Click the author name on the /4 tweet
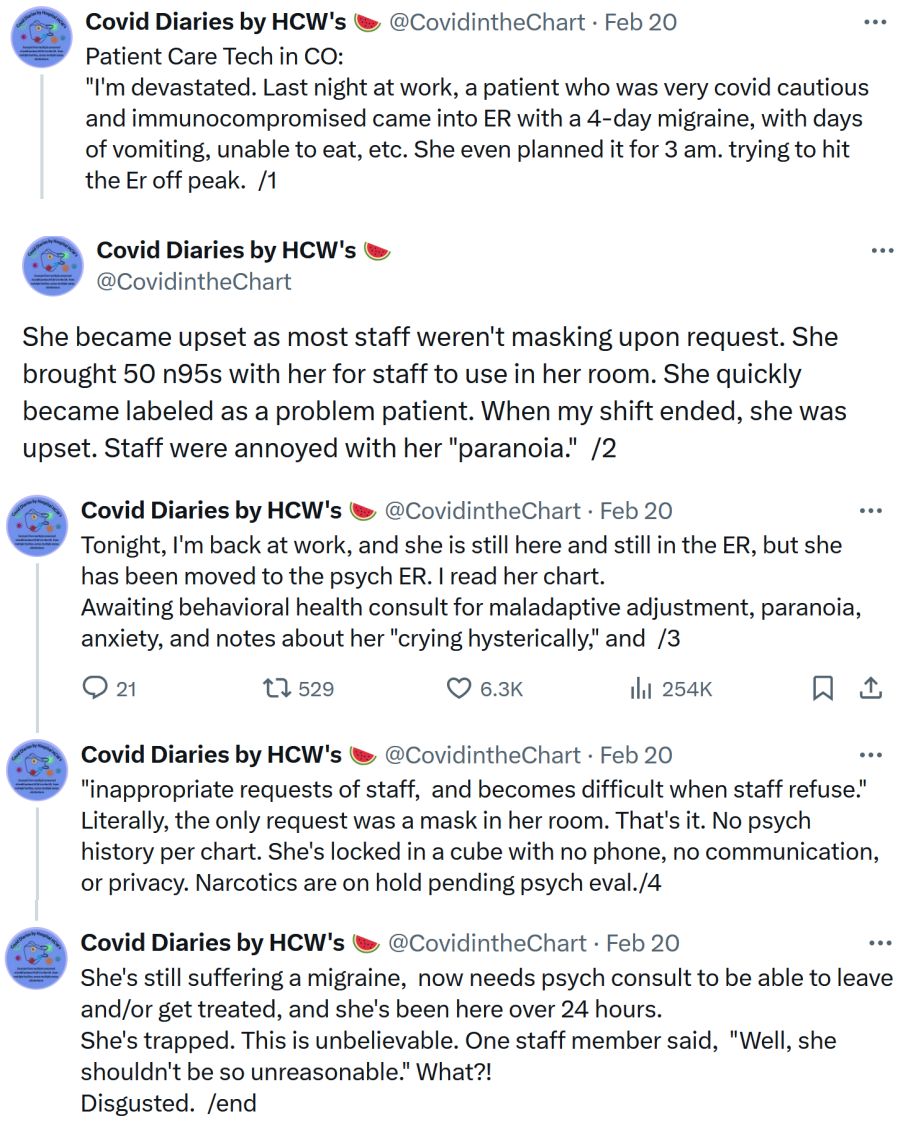900x1146 pixels. coord(211,754)
